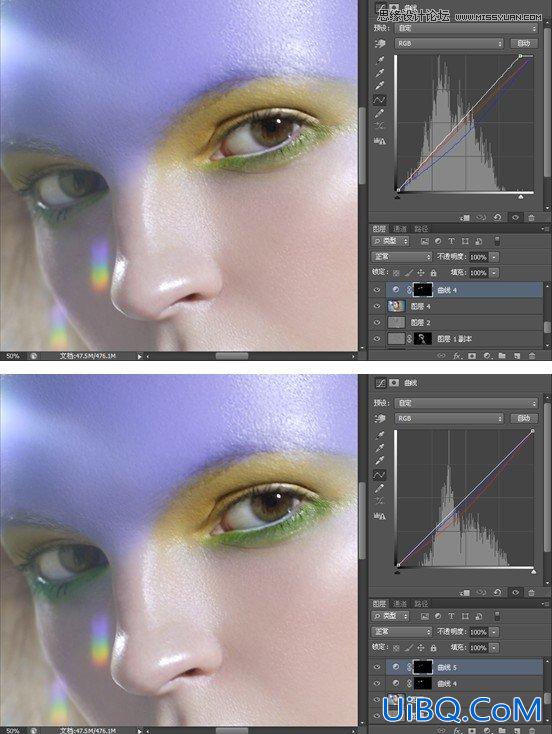Click 曲线 4 layer mask thumbnail in top panel

pyautogui.click(x=423, y=290)
